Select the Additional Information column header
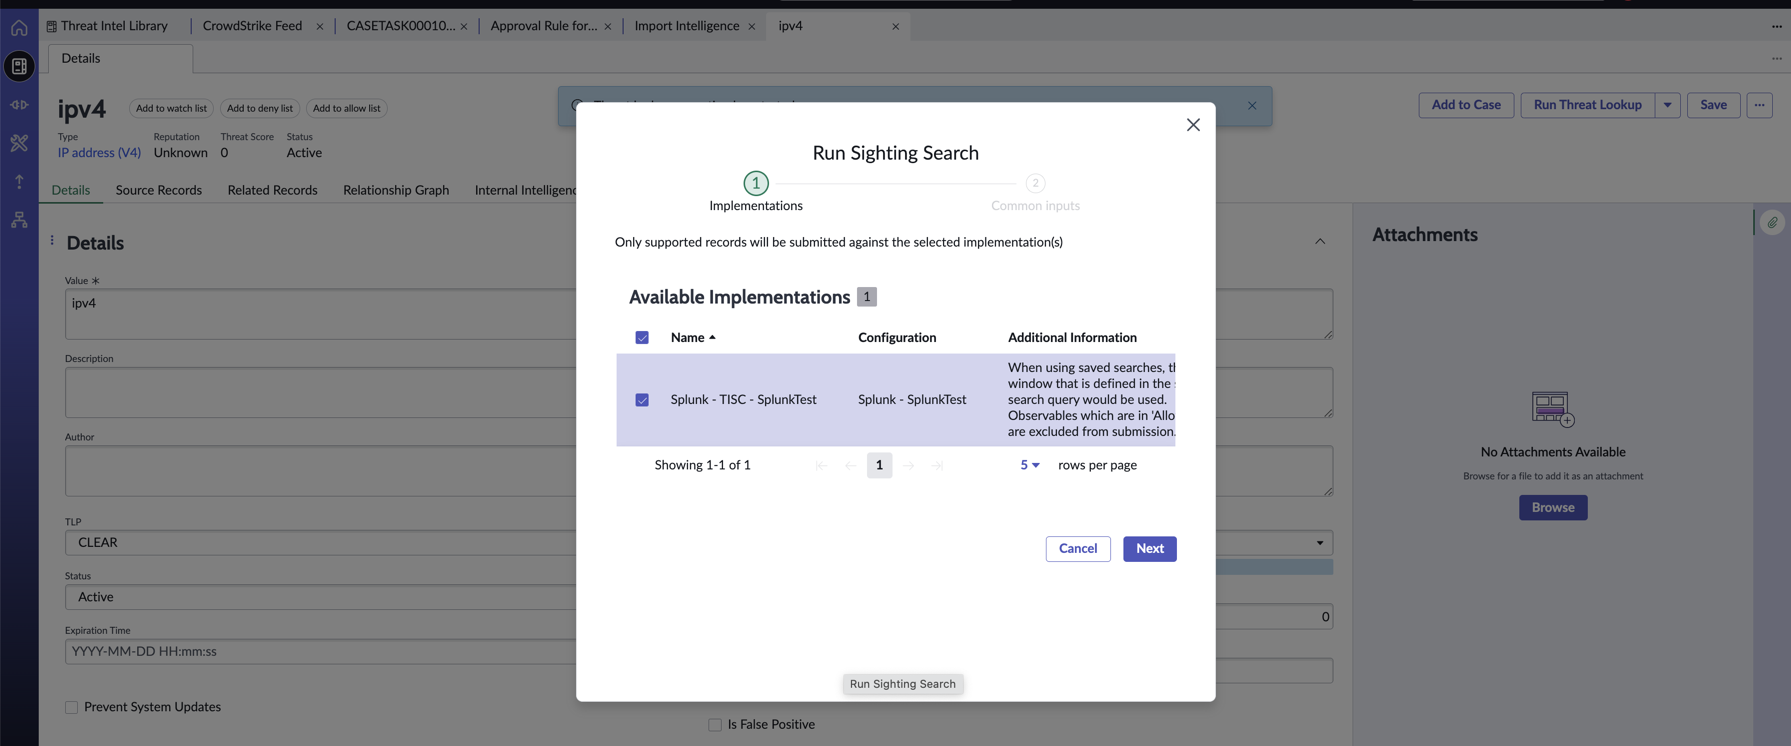This screenshot has height=746, width=1791. point(1072,338)
